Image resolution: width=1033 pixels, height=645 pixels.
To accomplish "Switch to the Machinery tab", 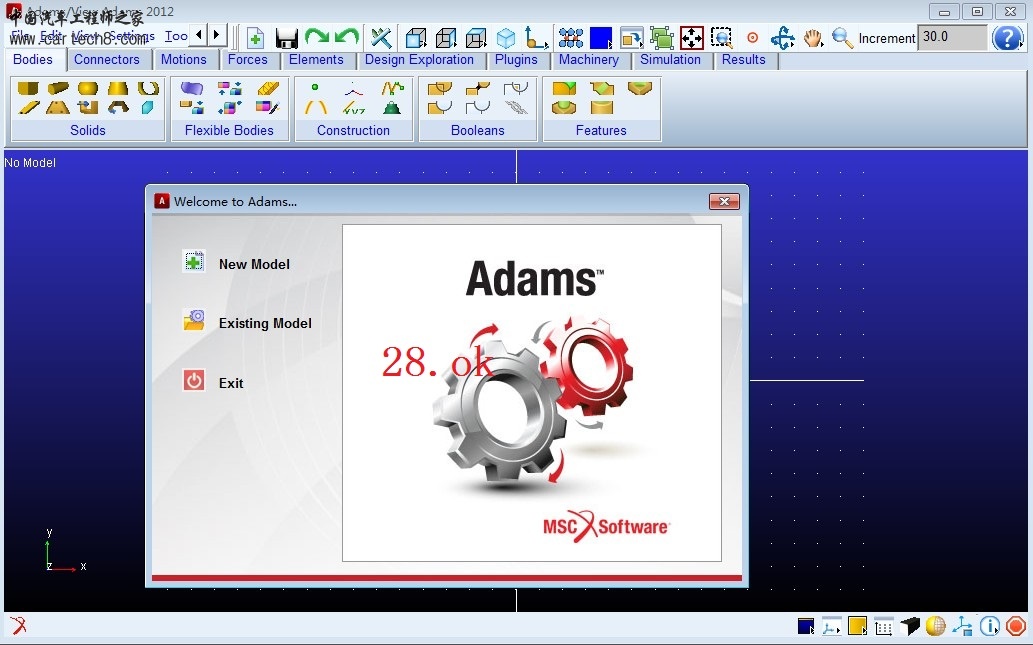I will [589, 59].
